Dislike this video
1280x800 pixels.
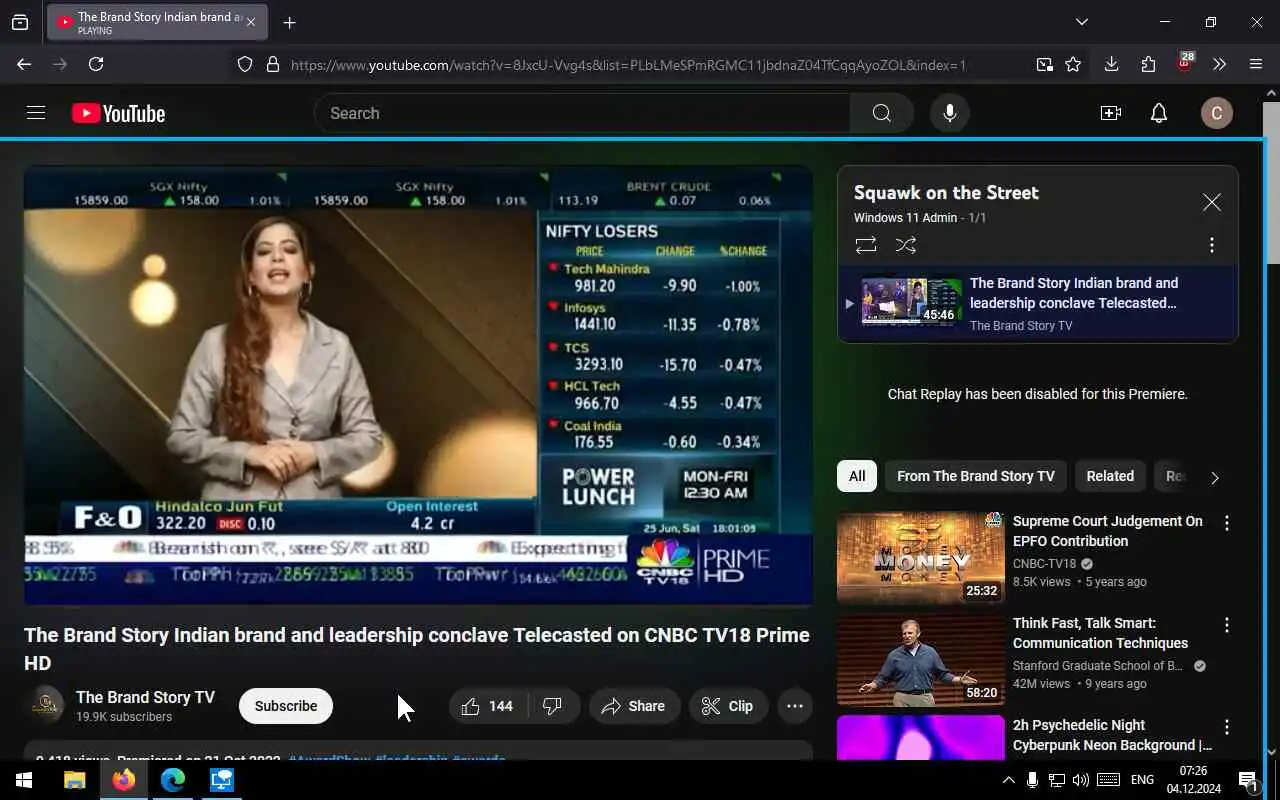point(553,706)
